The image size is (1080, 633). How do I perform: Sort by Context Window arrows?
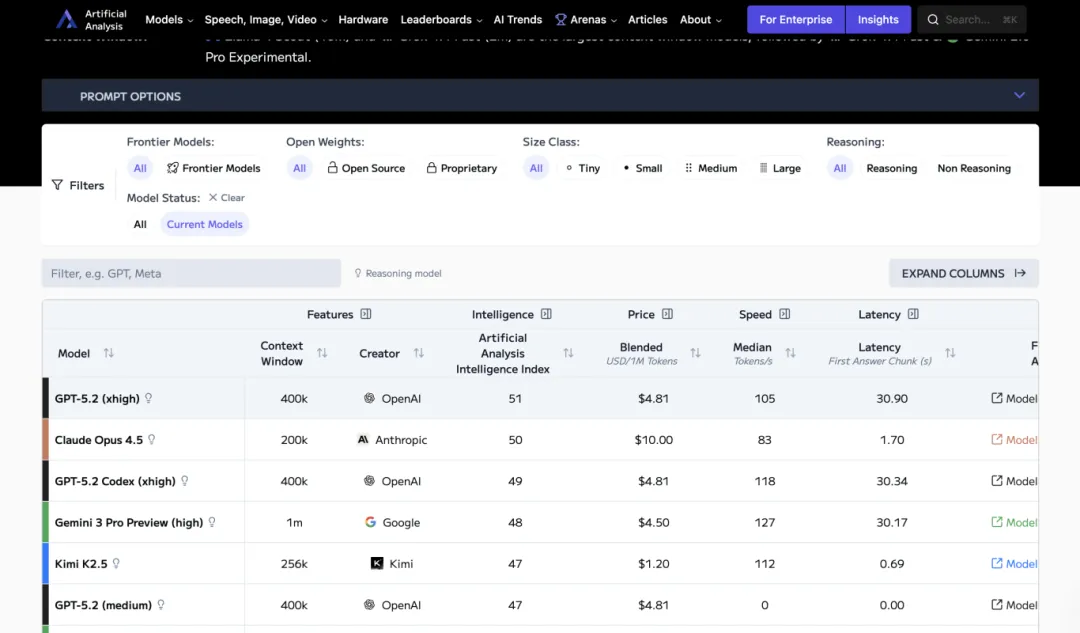tap(322, 353)
